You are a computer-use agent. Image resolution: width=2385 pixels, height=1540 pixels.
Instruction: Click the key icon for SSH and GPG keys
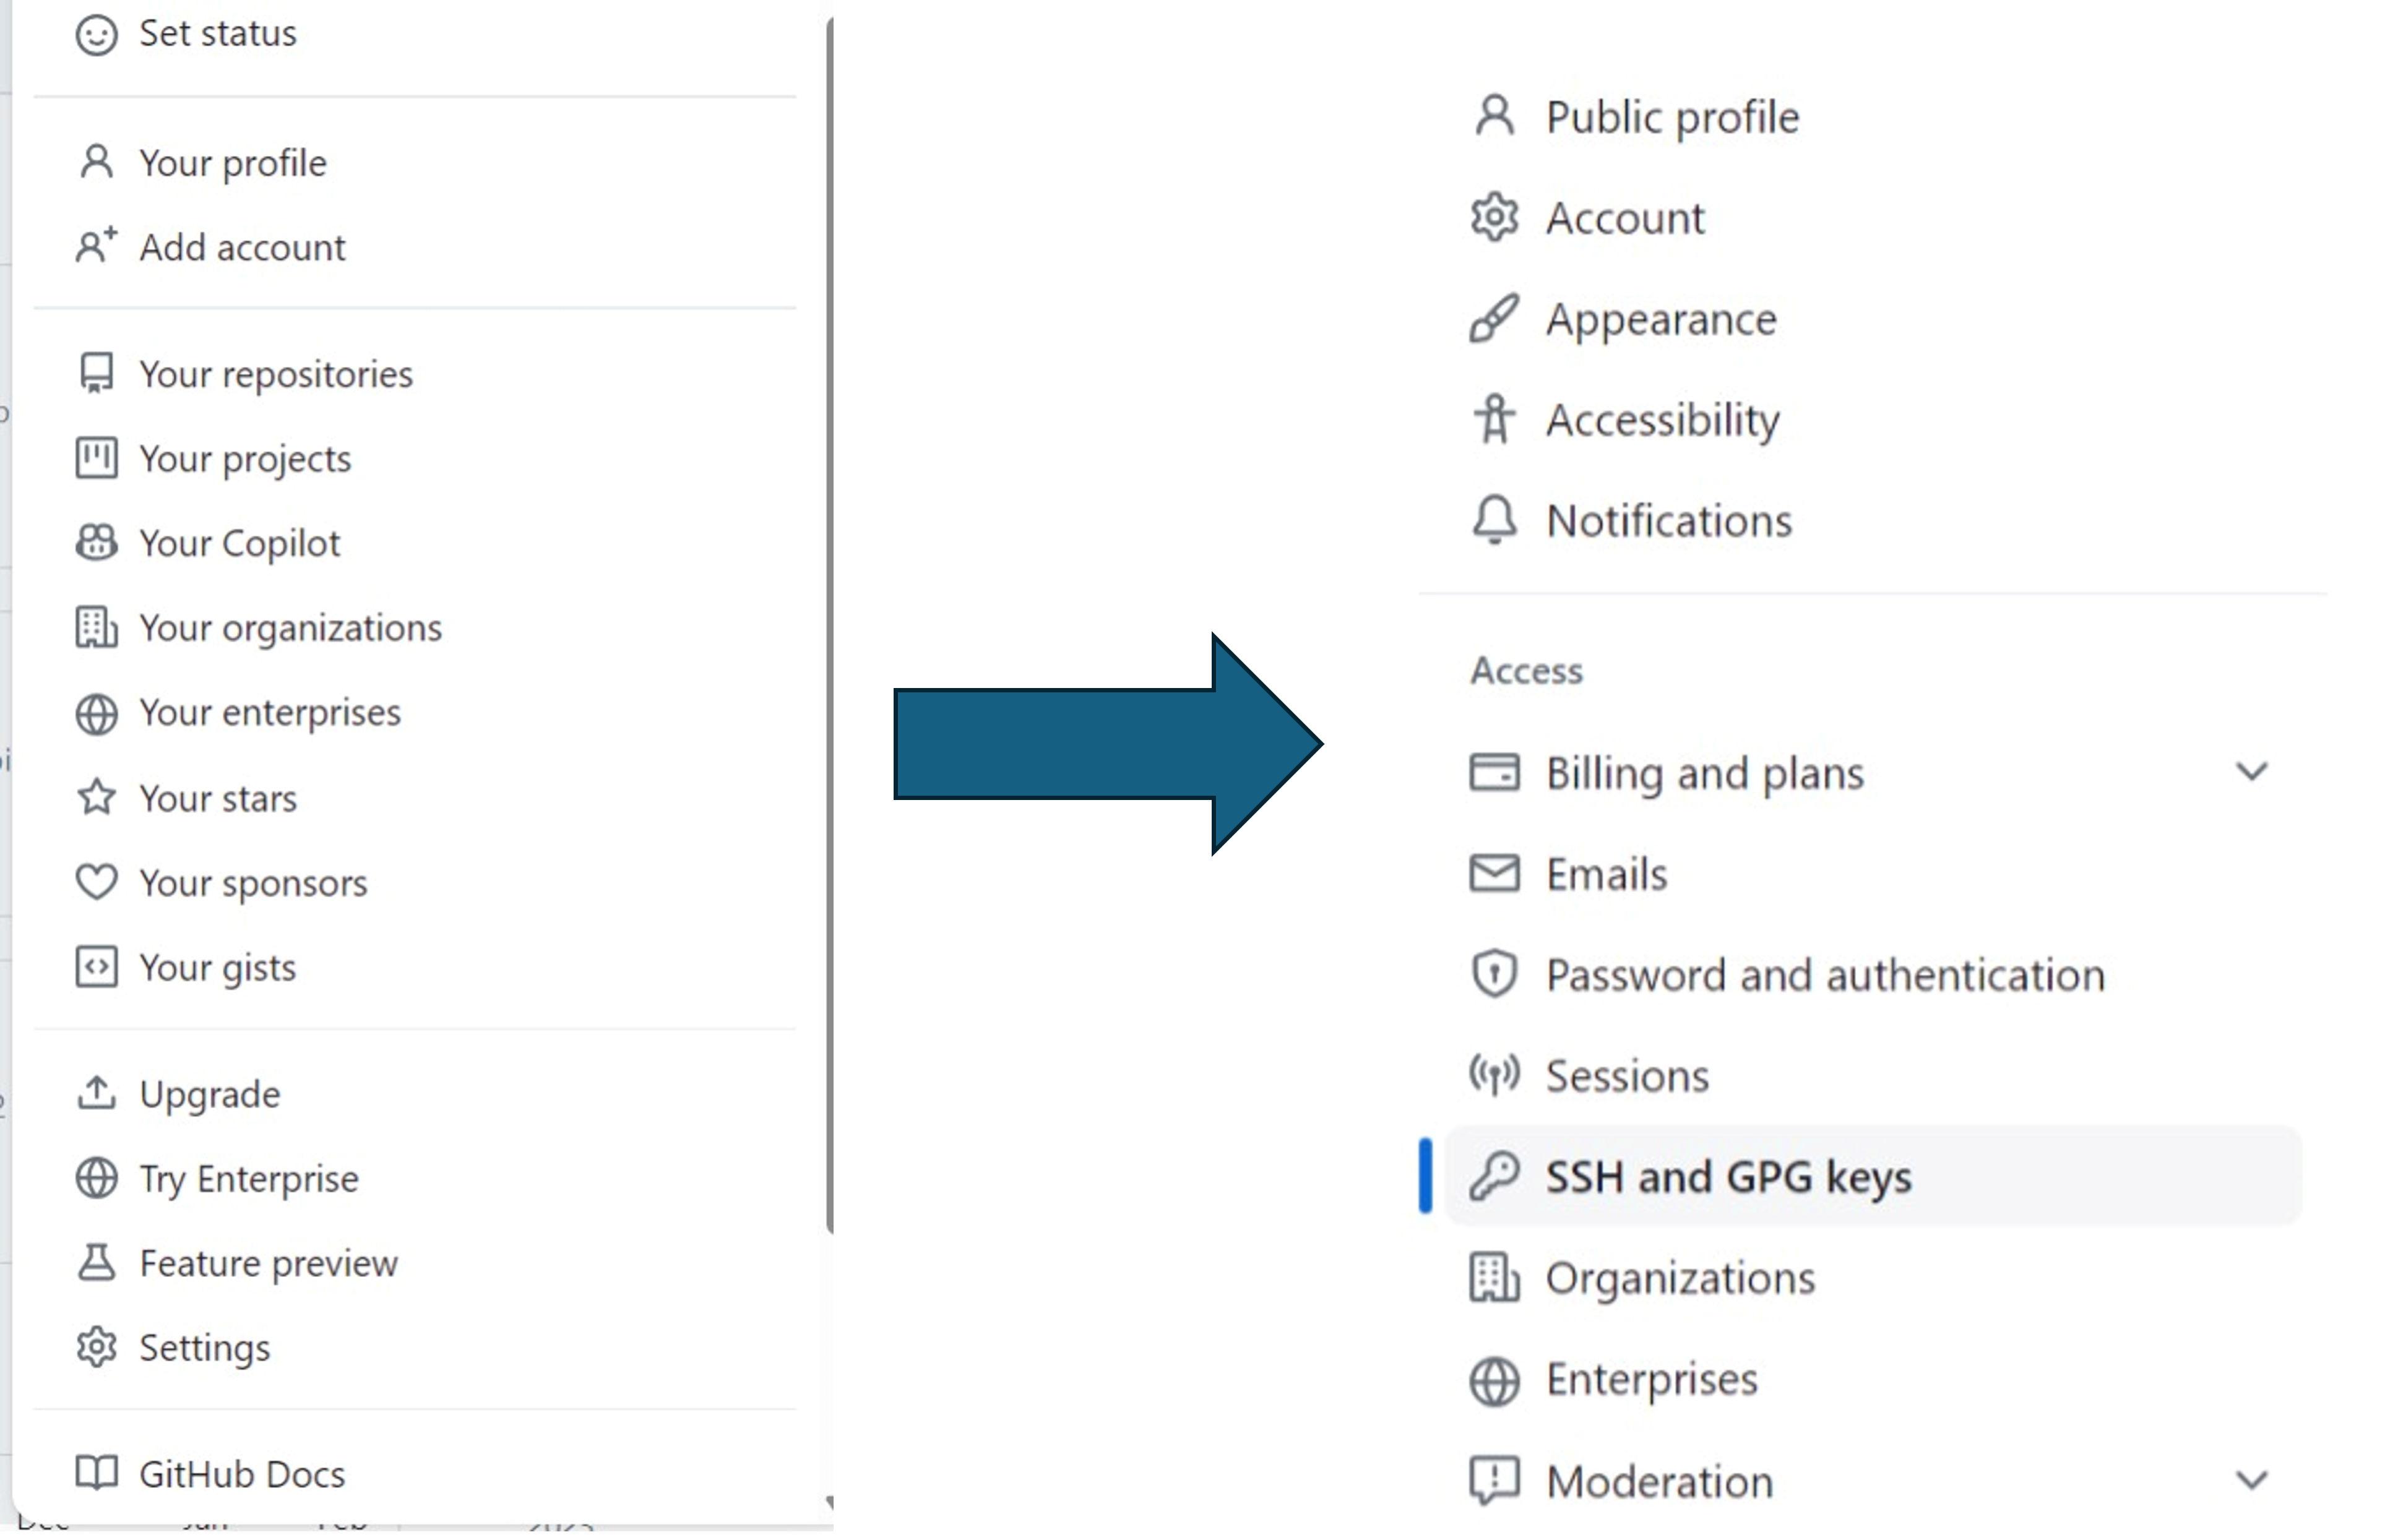click(x=1494, y=1176)
